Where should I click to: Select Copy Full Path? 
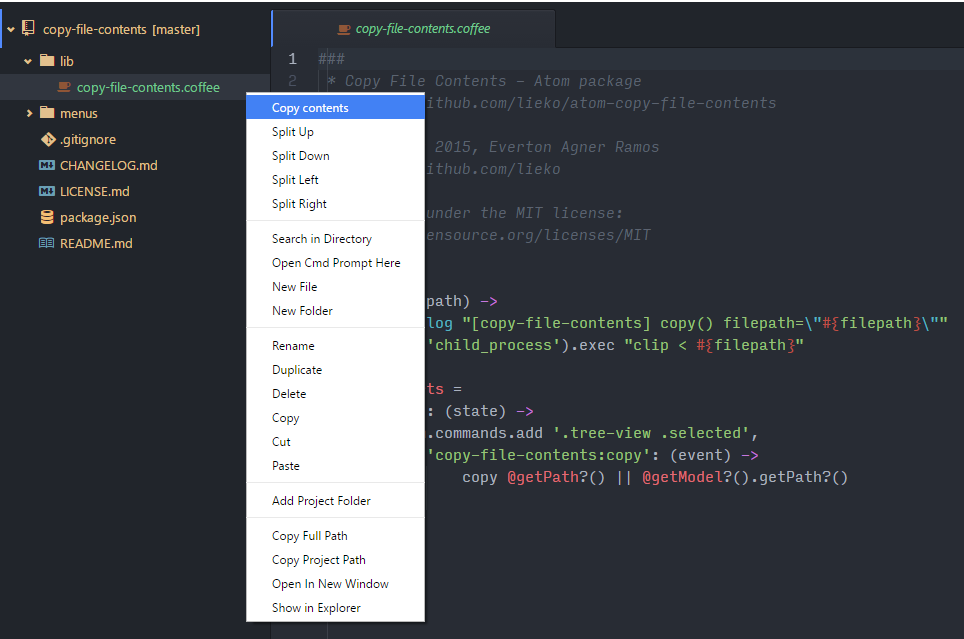click(335, 536)
